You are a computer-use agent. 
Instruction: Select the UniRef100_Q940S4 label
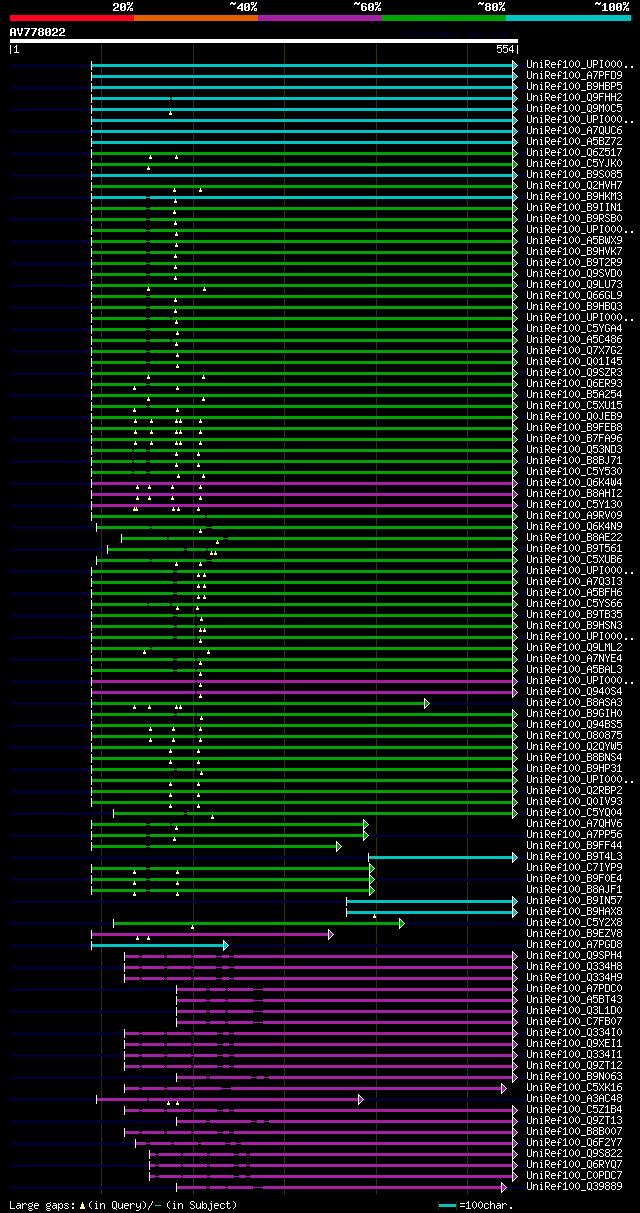click(x=574, y=691)
